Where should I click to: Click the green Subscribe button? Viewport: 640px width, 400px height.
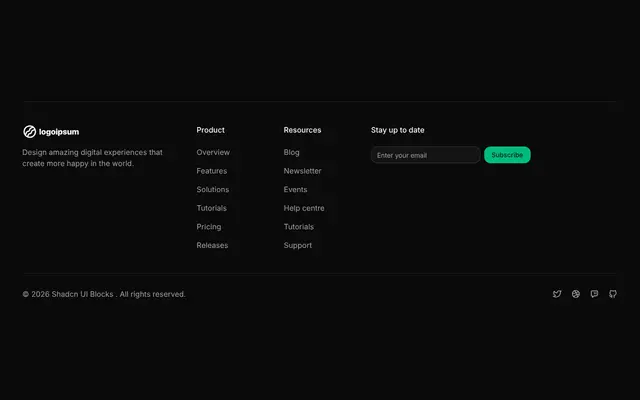pos(507,155)
